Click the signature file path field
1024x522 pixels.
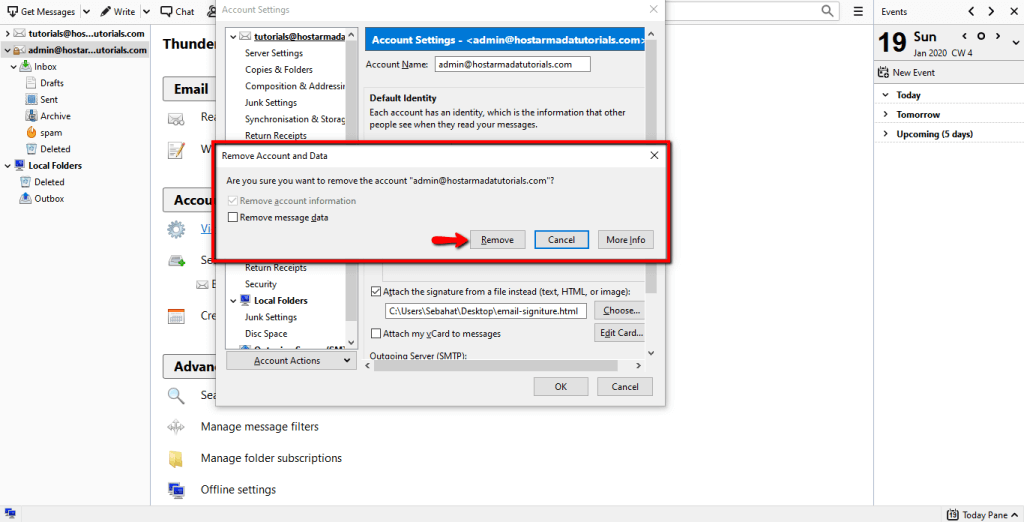[486, 311]
